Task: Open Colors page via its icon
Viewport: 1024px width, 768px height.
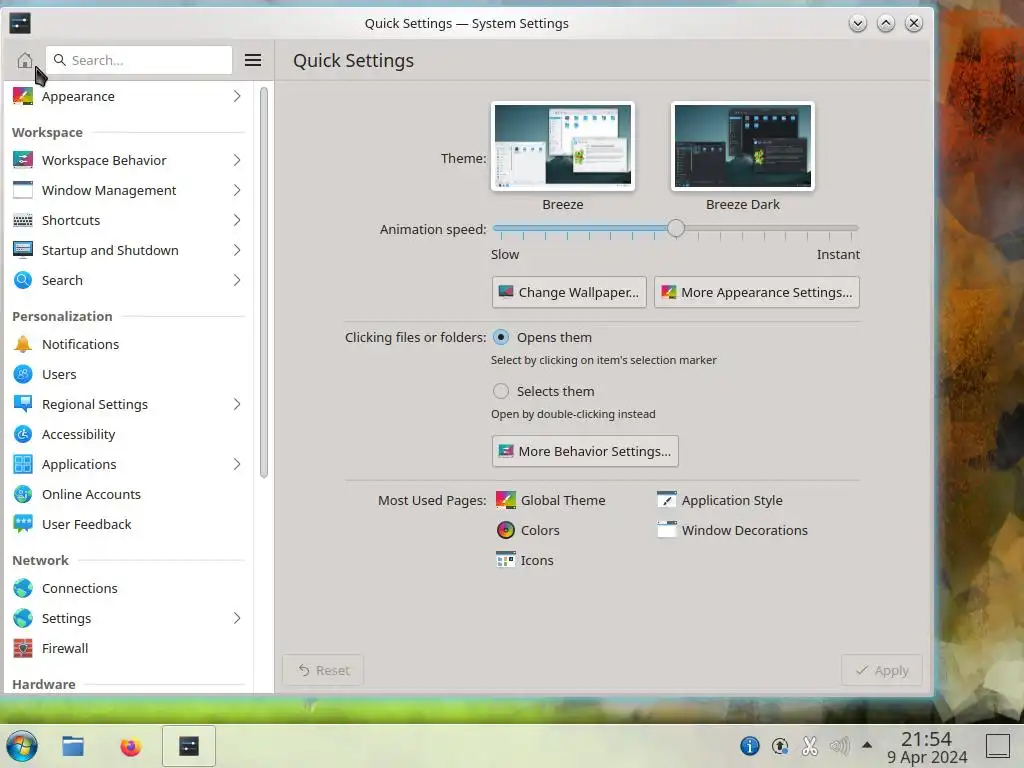Action: [x=505, y=530]
